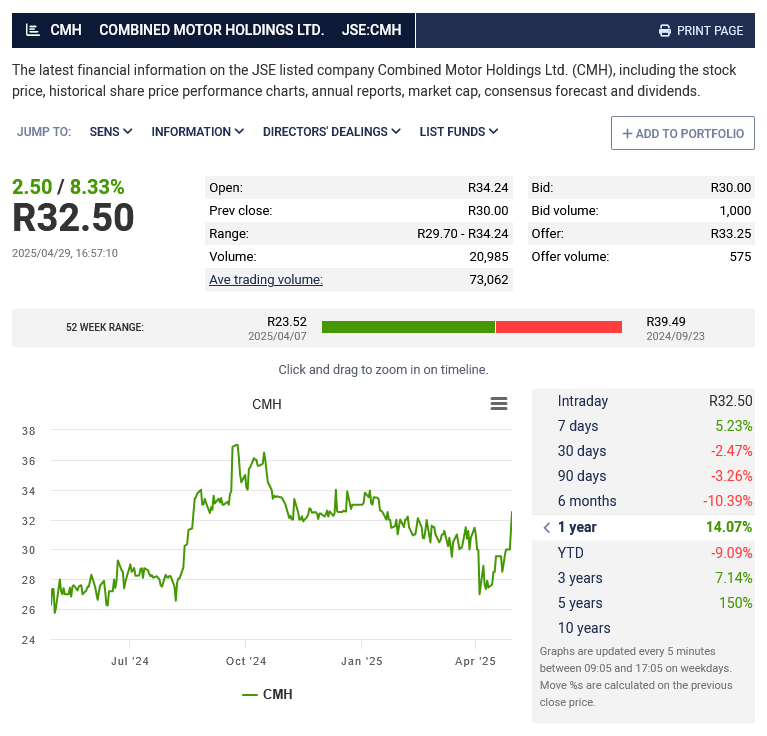767x736 pixels.
Task: Click the Bid volume value 1,000
Action: tap(735, 211)
